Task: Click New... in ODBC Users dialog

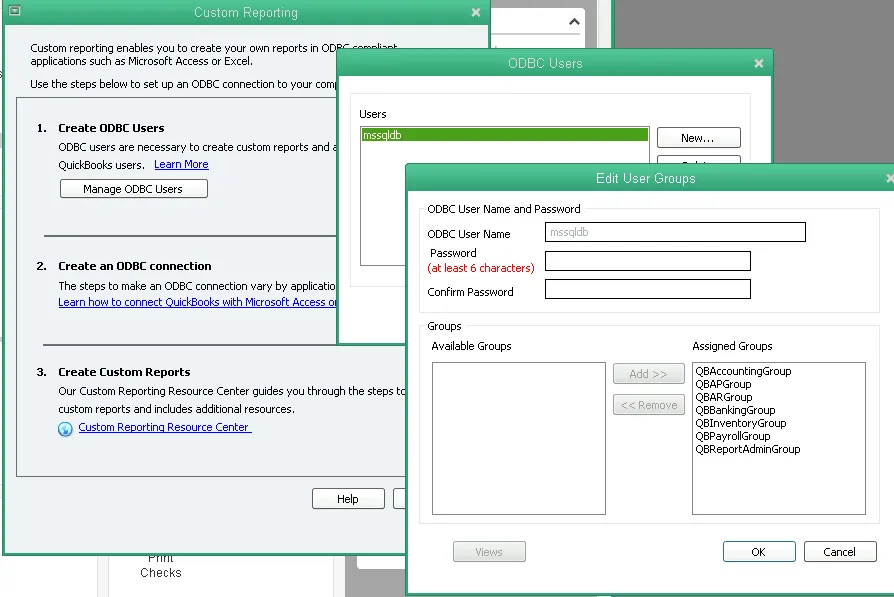Action: pyautogui.click(x=698, y=138)
